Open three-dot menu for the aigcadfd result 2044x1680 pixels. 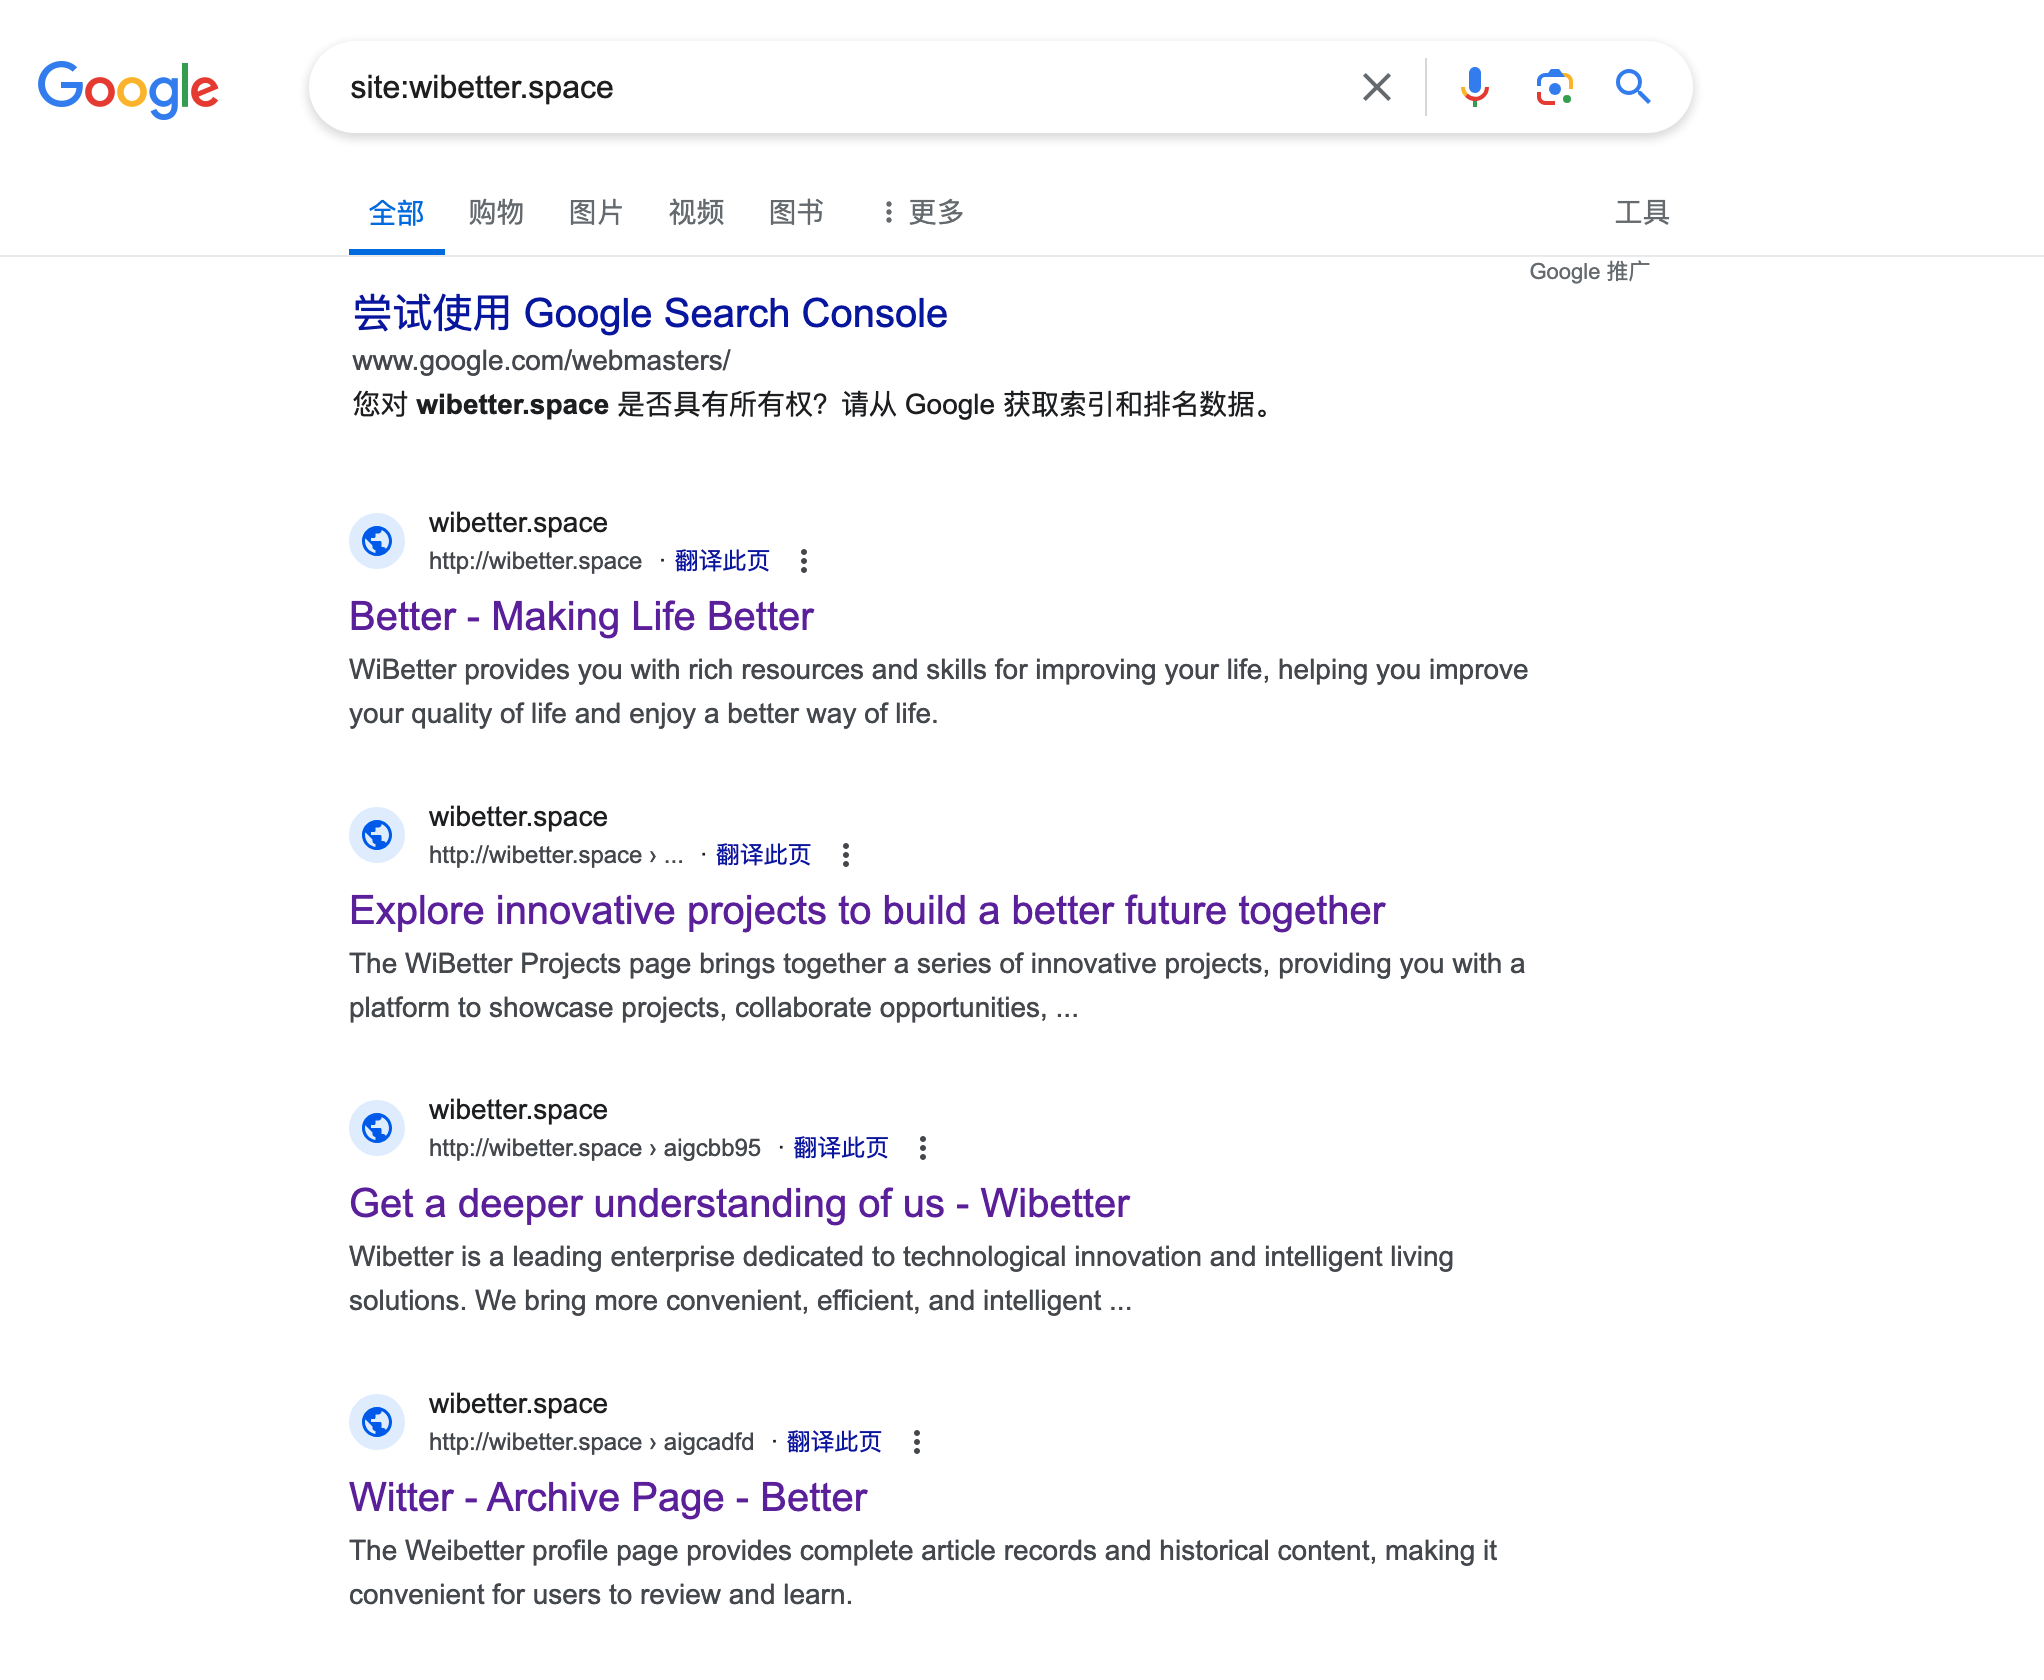[x=916, y=1441]
